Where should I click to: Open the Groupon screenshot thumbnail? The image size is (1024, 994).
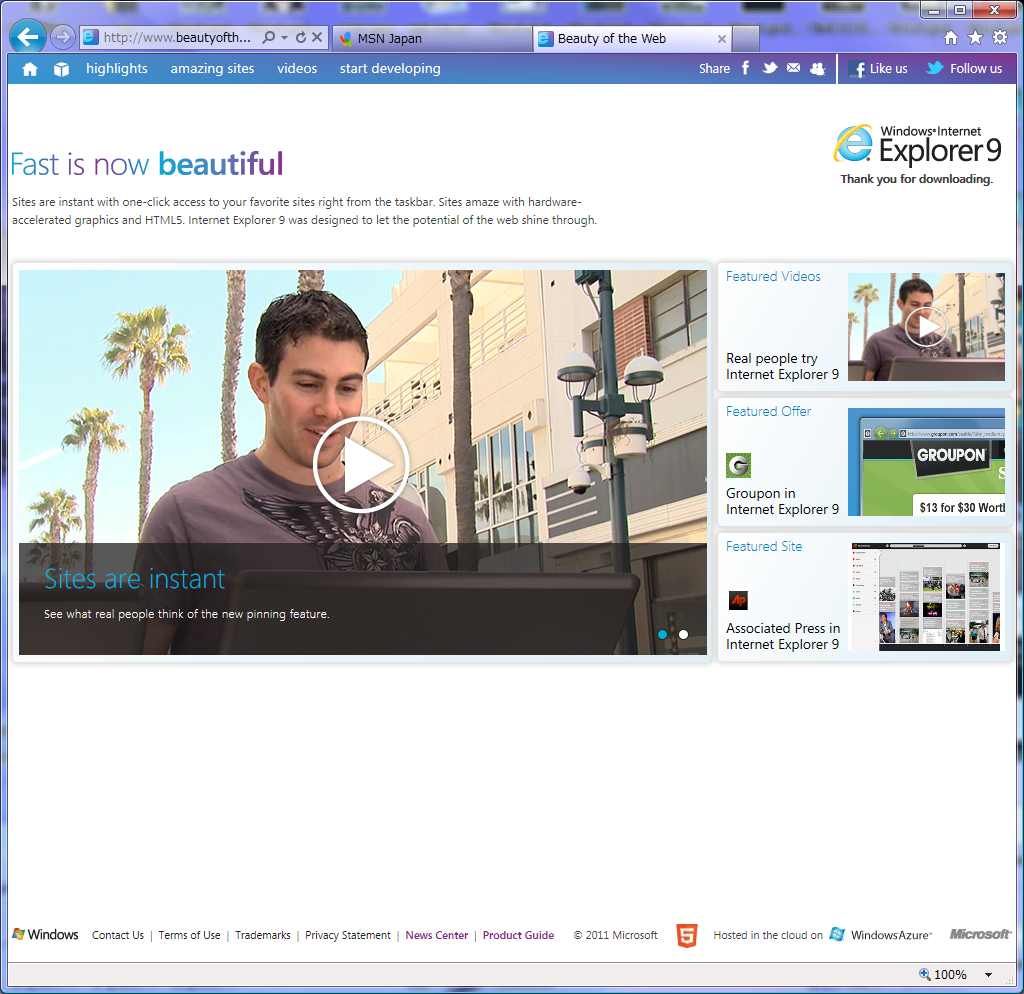coord(926,462)
